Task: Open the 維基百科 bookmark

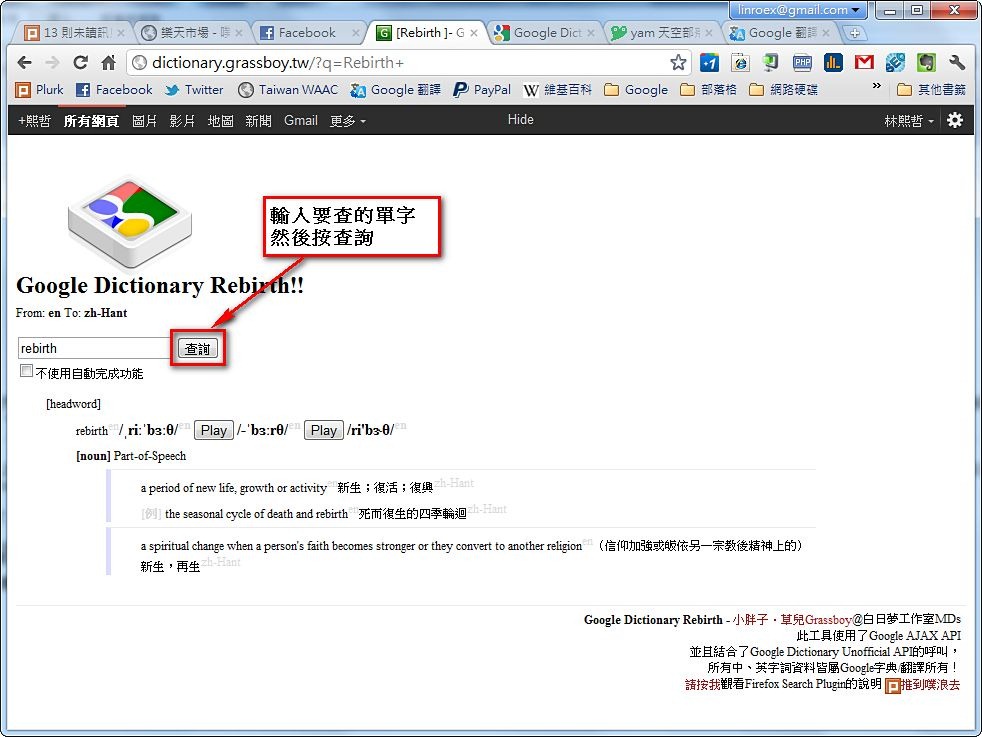Action: click(557, 90)
